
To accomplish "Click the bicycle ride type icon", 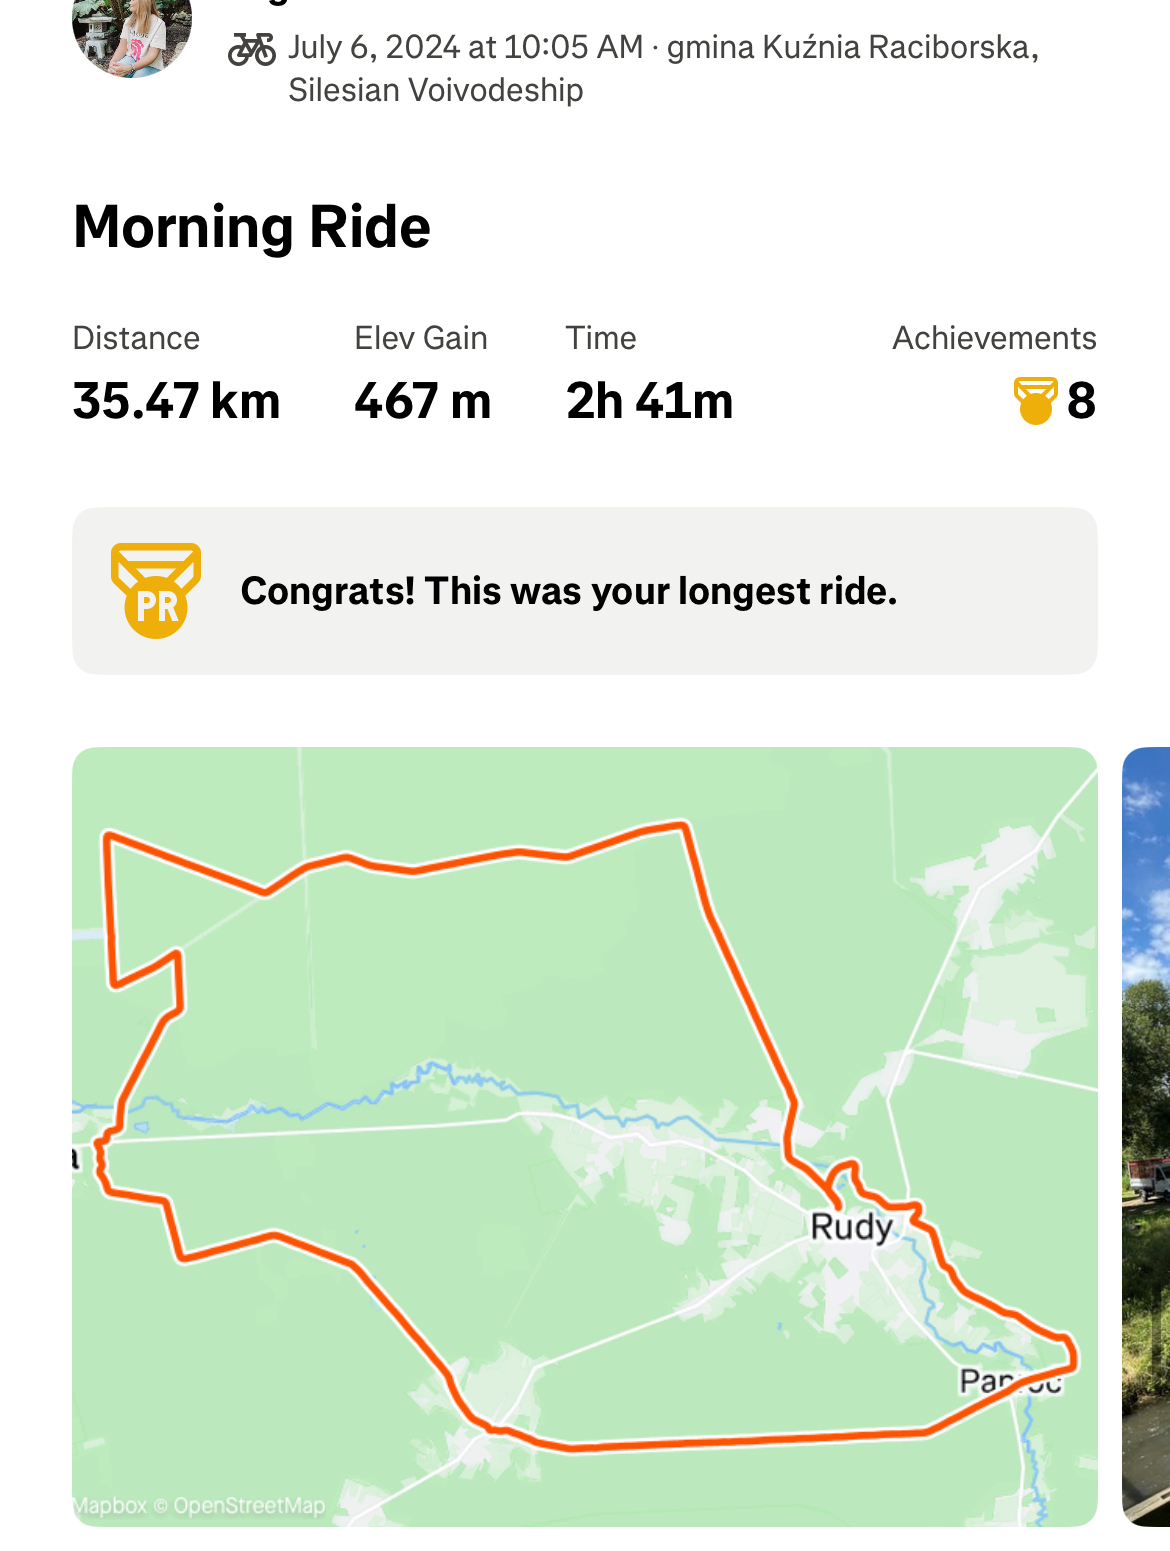I will (252, 49).
